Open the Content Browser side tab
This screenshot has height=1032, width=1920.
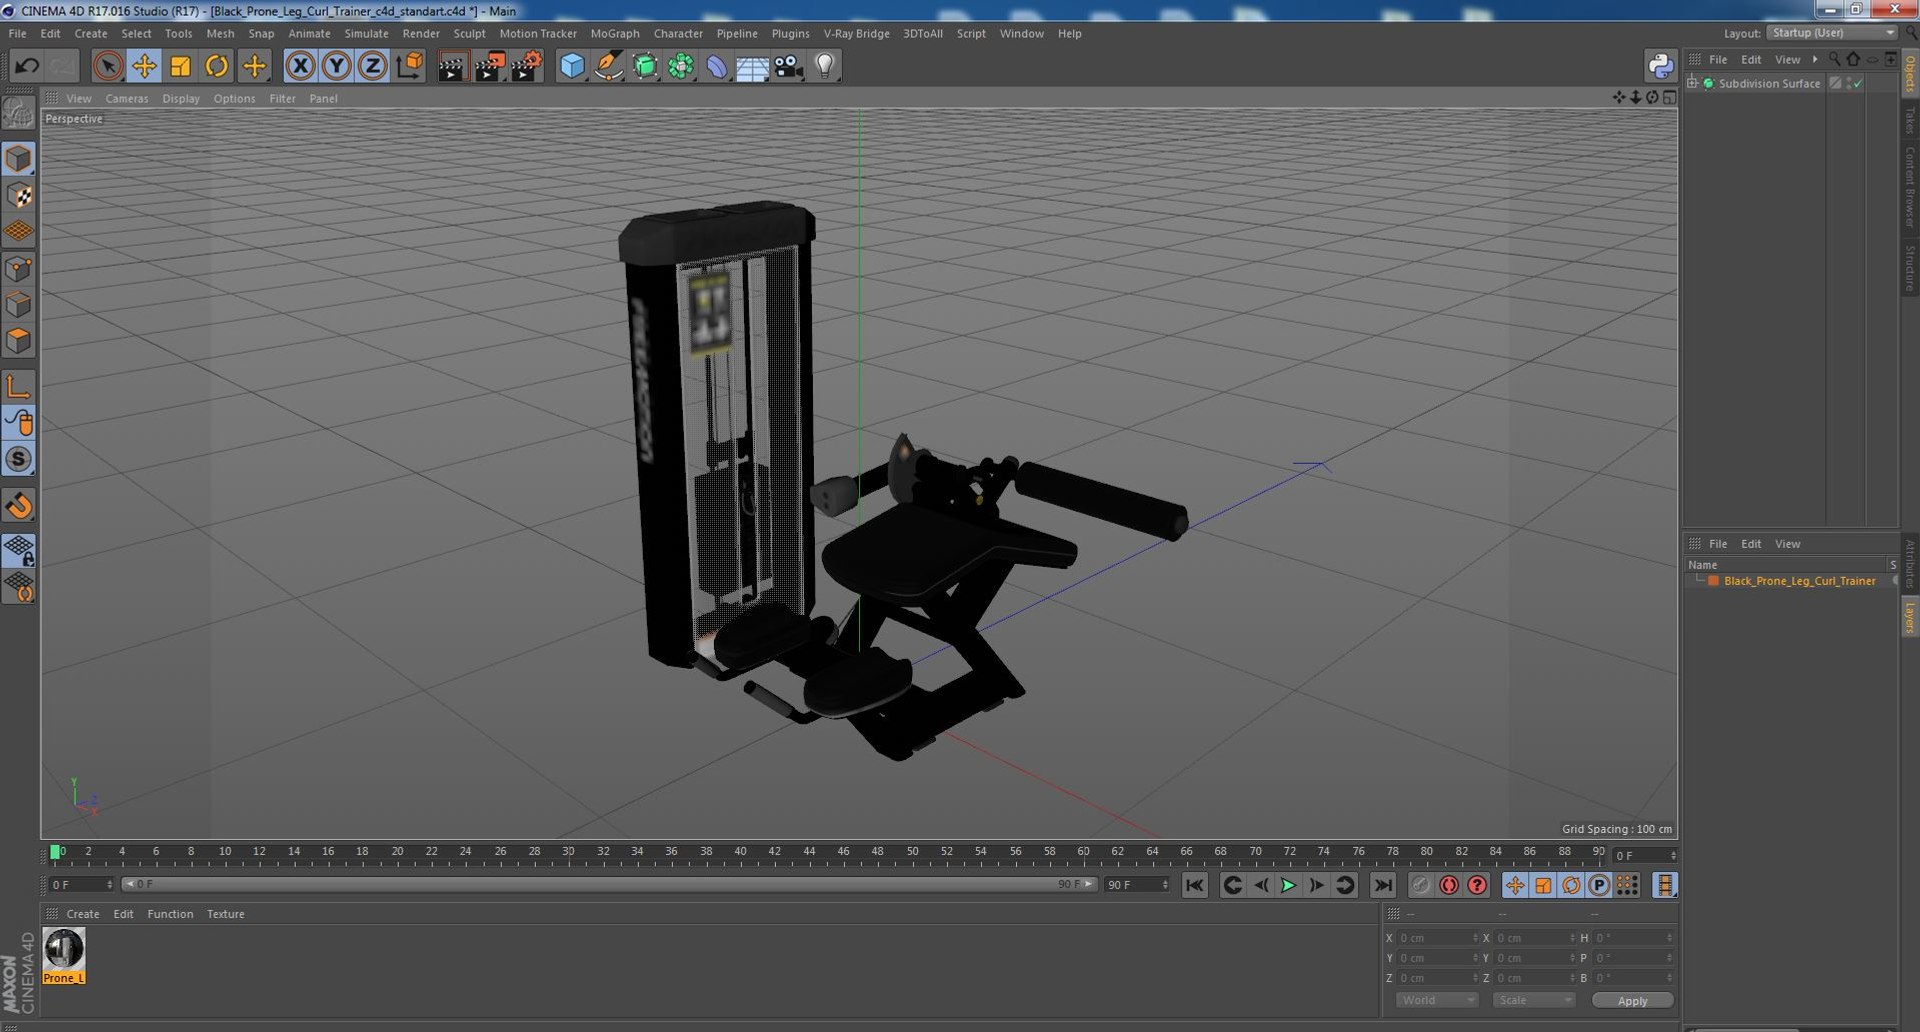pos(1909,187)
